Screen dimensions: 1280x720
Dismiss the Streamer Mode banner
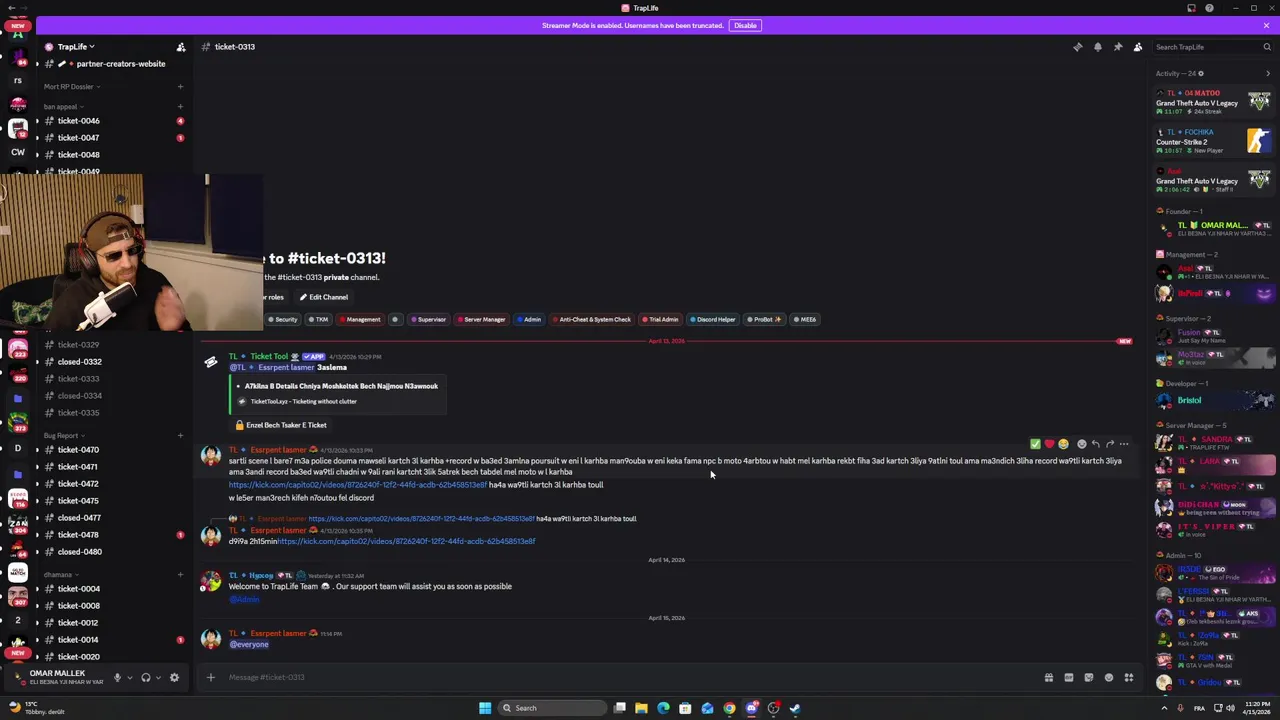pyautogui.click(x=1266, y=25)
